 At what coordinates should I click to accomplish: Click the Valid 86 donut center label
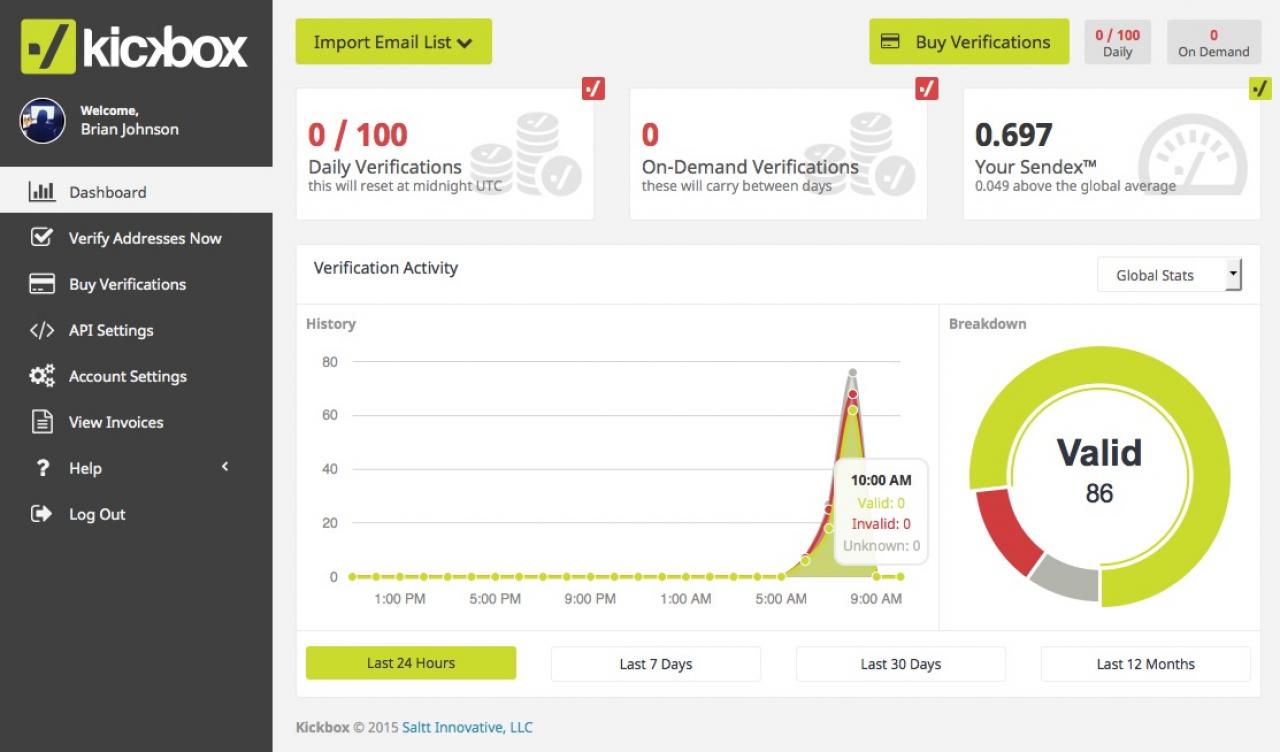[x=1099, y=469]
